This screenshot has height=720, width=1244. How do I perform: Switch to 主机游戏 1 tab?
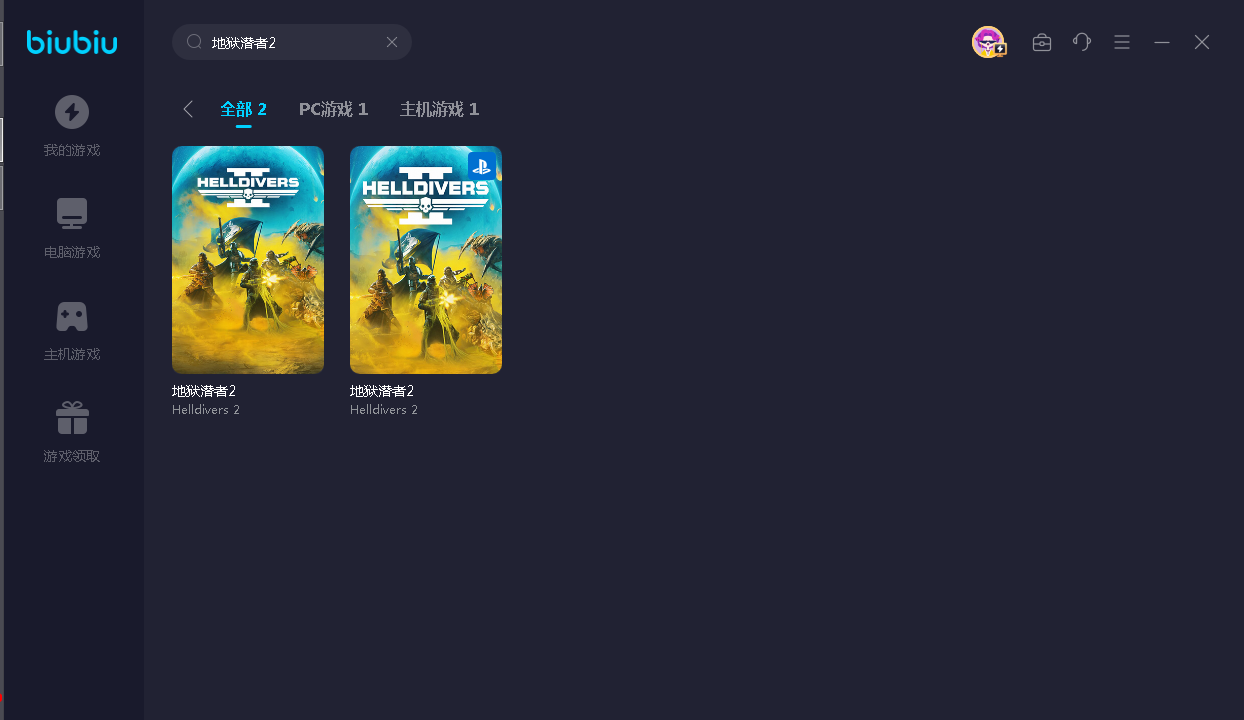[439, 109]
